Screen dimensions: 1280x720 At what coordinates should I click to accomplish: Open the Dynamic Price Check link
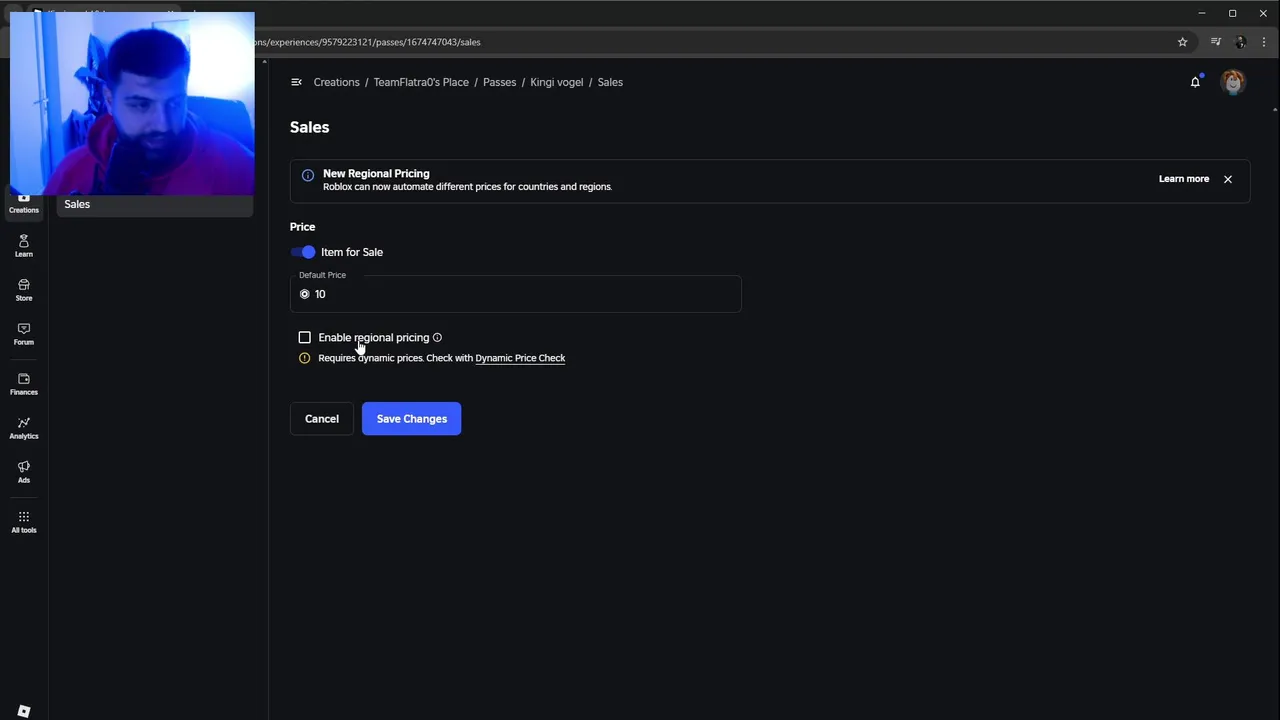coord(520,358)
